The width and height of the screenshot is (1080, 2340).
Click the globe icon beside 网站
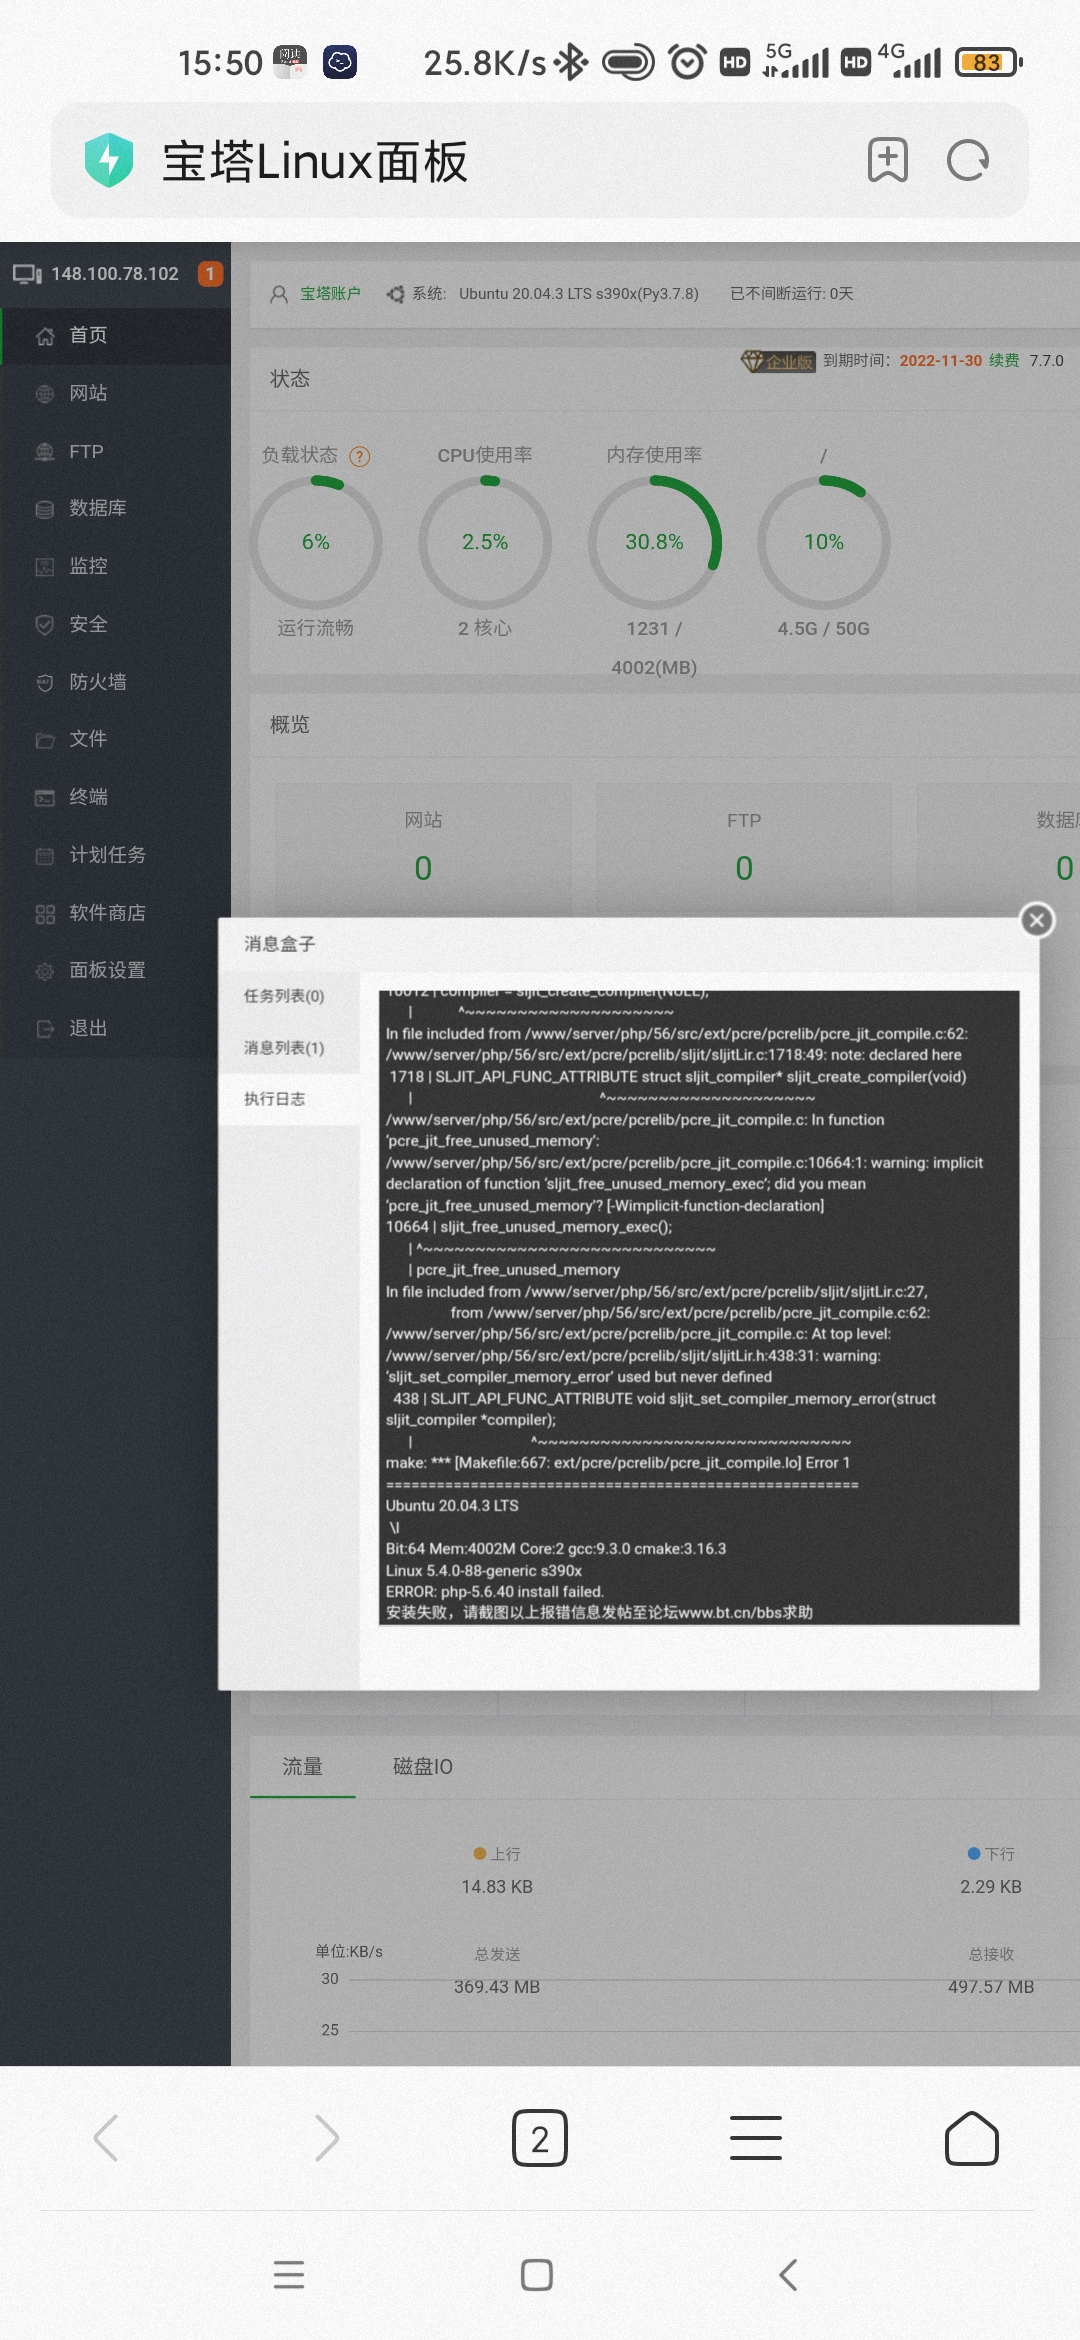point(45,394)
